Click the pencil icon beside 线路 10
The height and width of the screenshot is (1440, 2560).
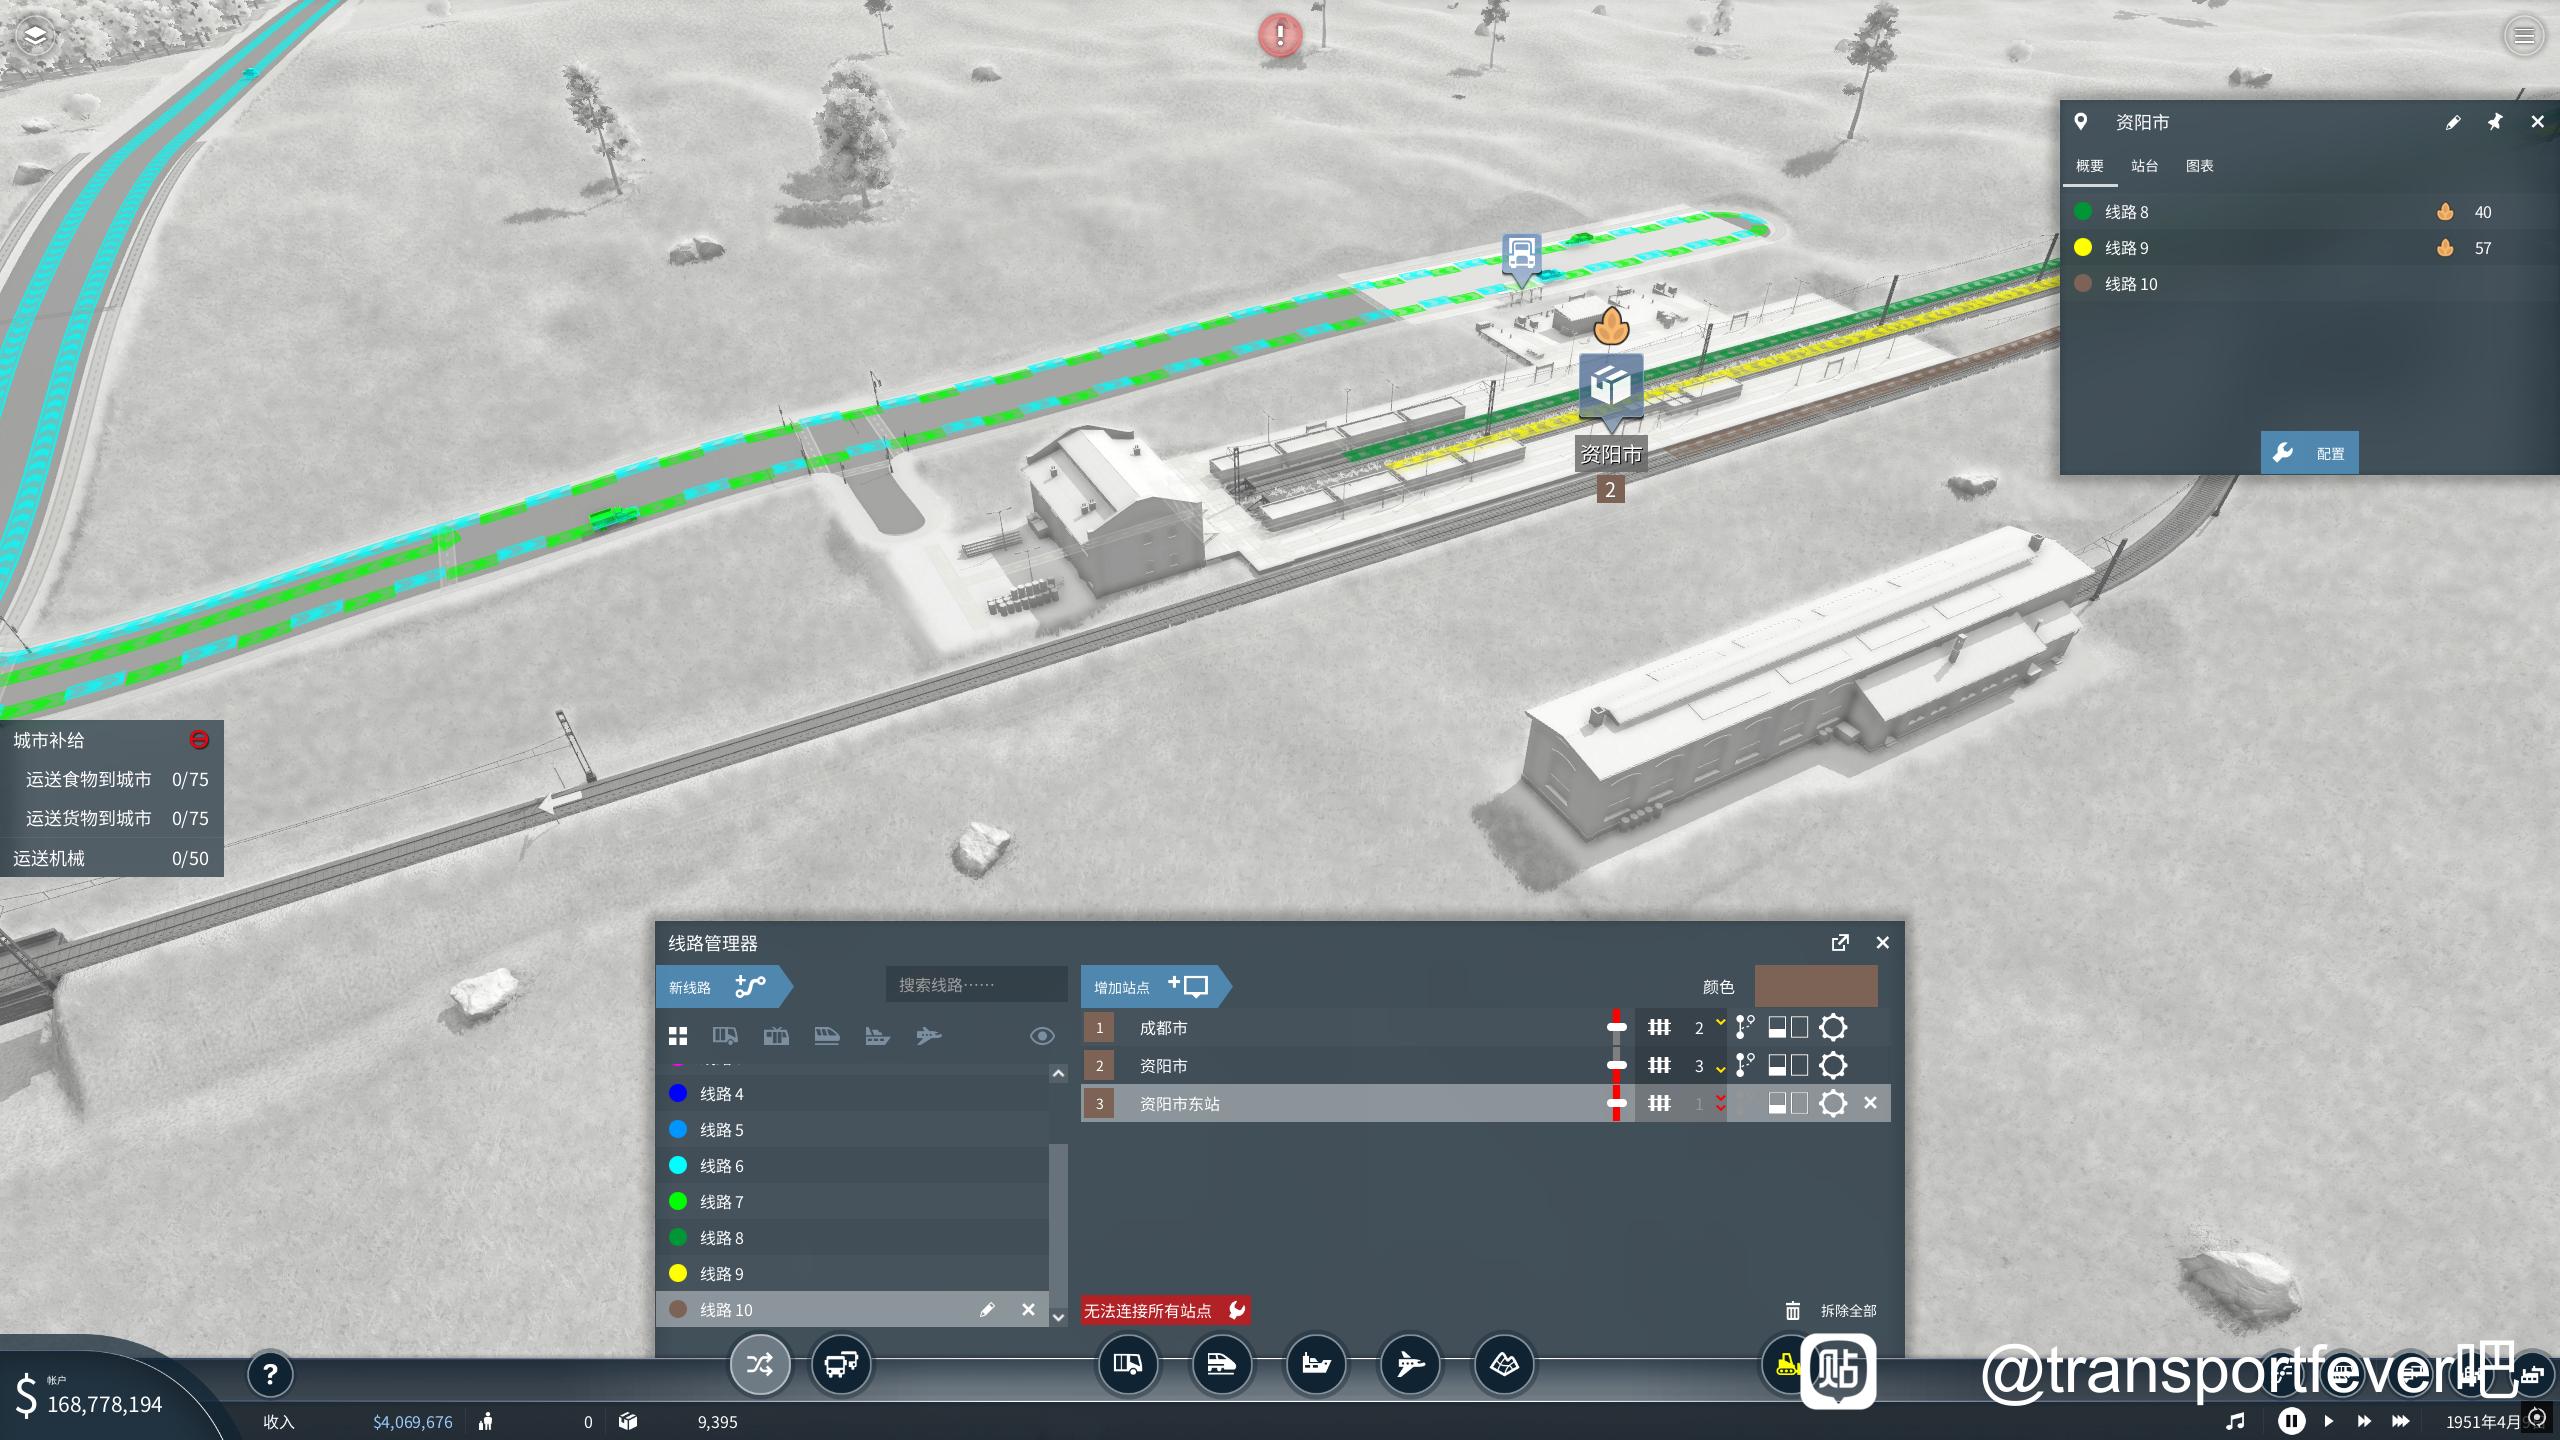(987, 1310)
